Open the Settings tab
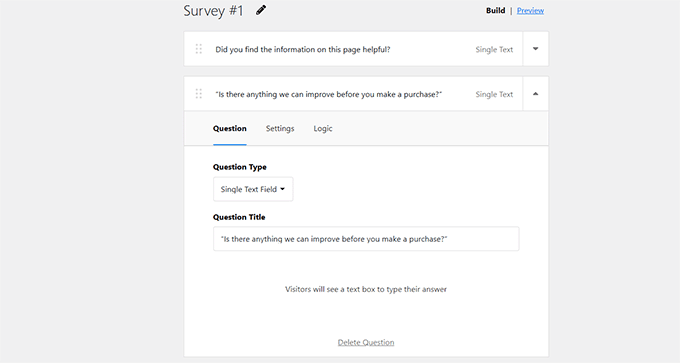 (280, 128)
